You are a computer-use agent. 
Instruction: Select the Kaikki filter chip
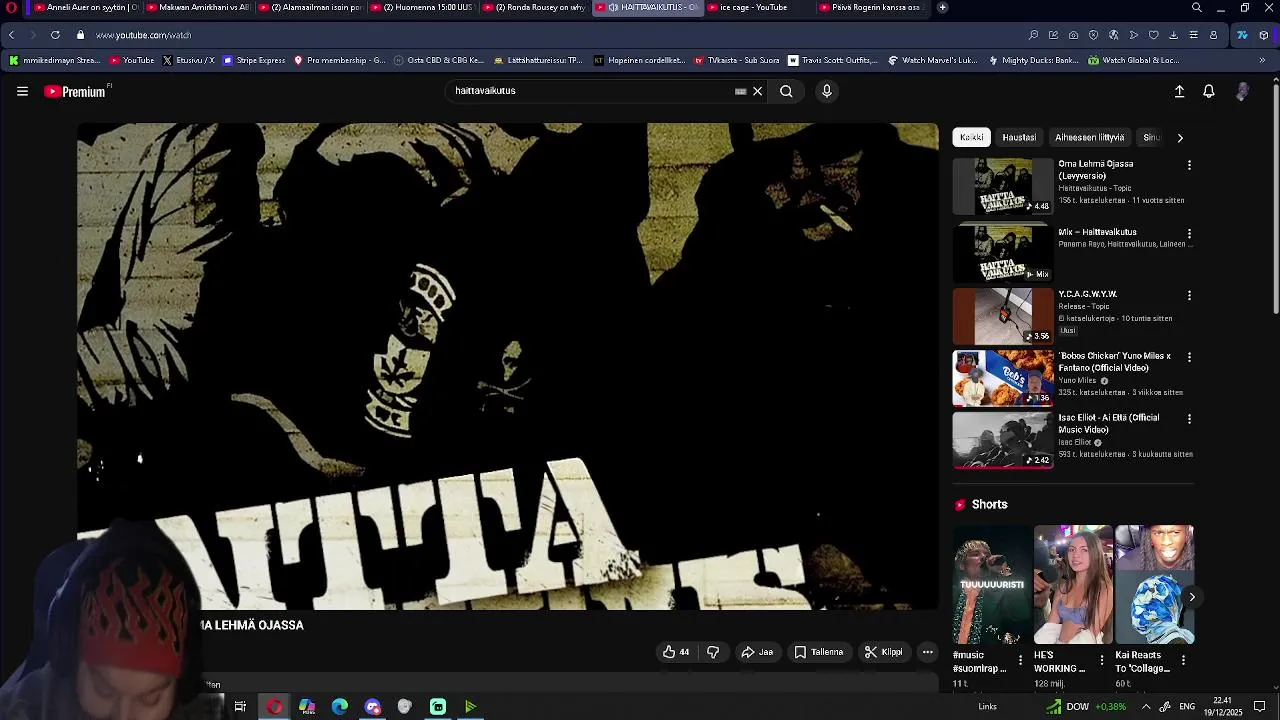[972, 137]
